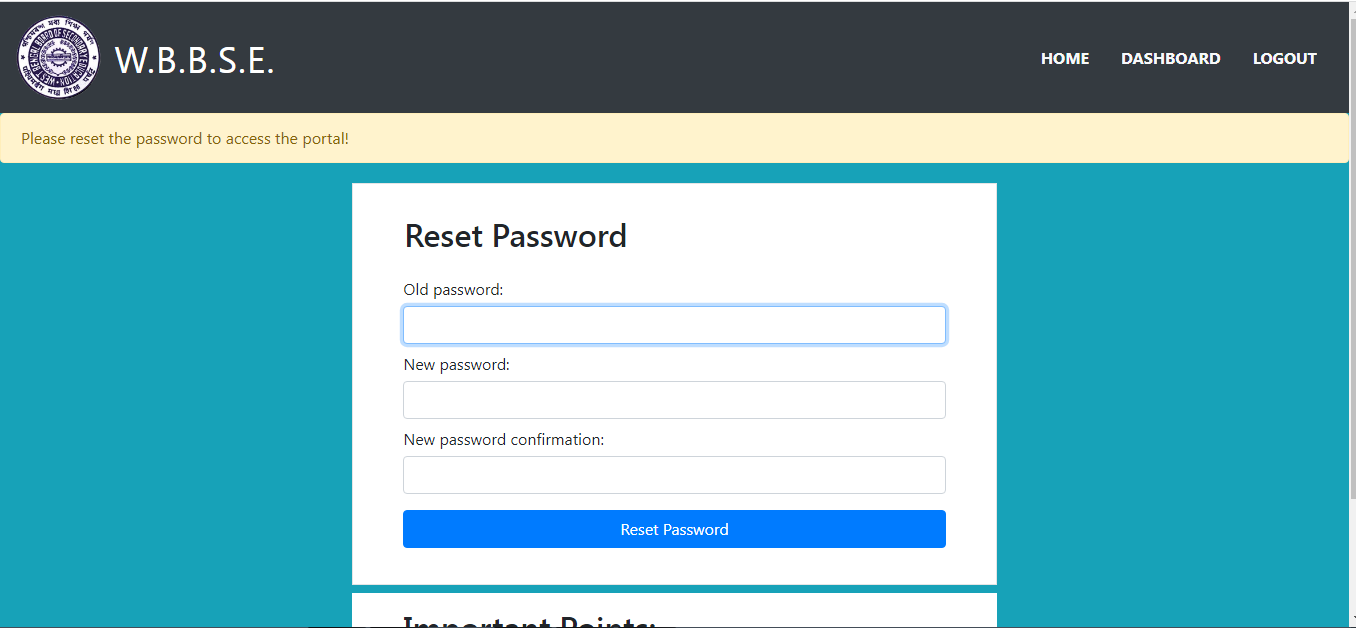Screen dimensions: 1356x628
Task: Click the 'Reset Password' form heading
Action: [x=515, y=236]
